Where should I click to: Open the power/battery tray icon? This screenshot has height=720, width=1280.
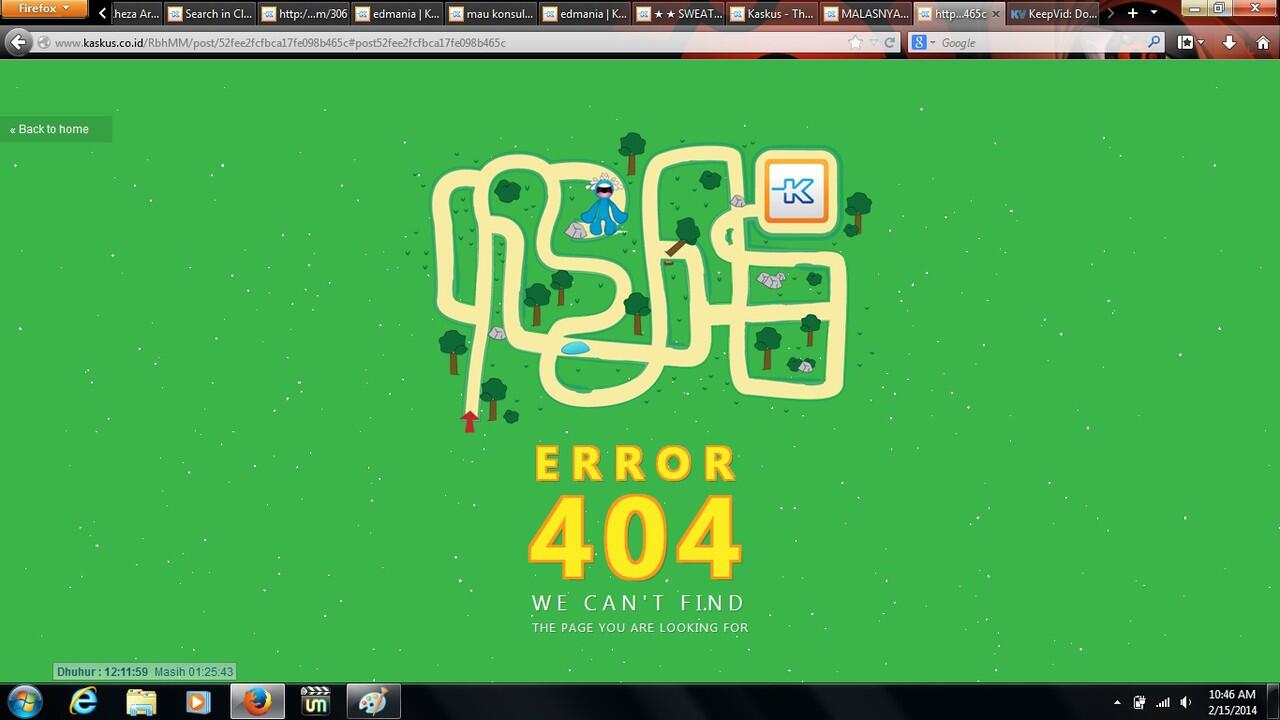click(1139, 702)
